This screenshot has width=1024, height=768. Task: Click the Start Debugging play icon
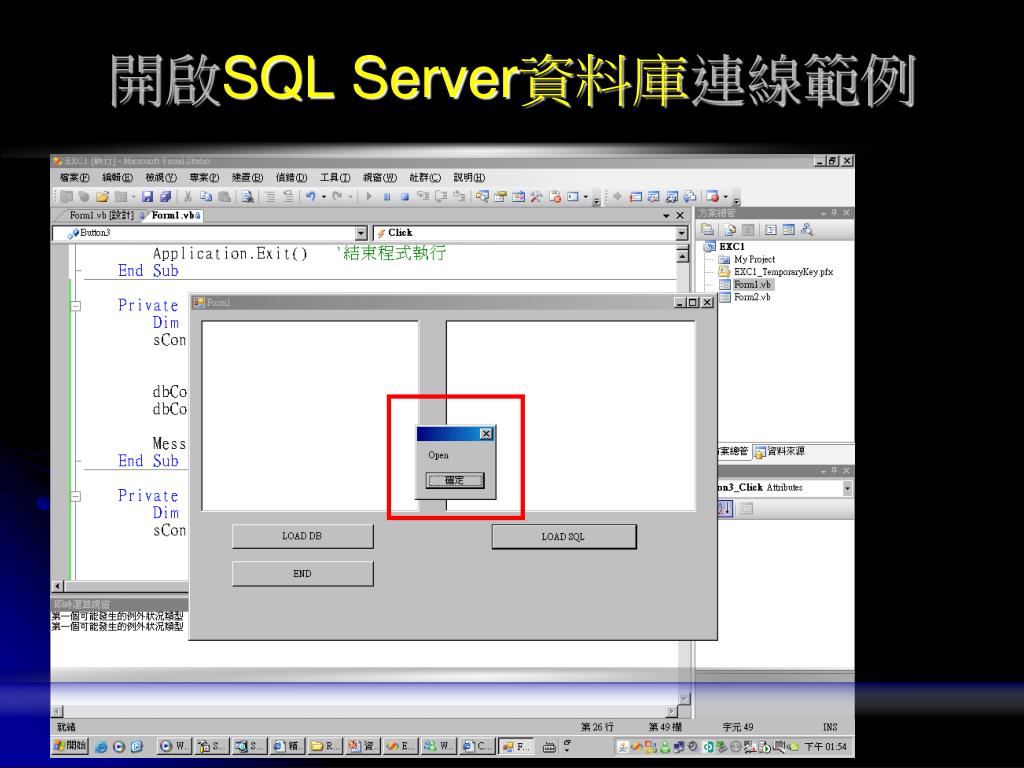pyautogui.click(x=369, y=196)
